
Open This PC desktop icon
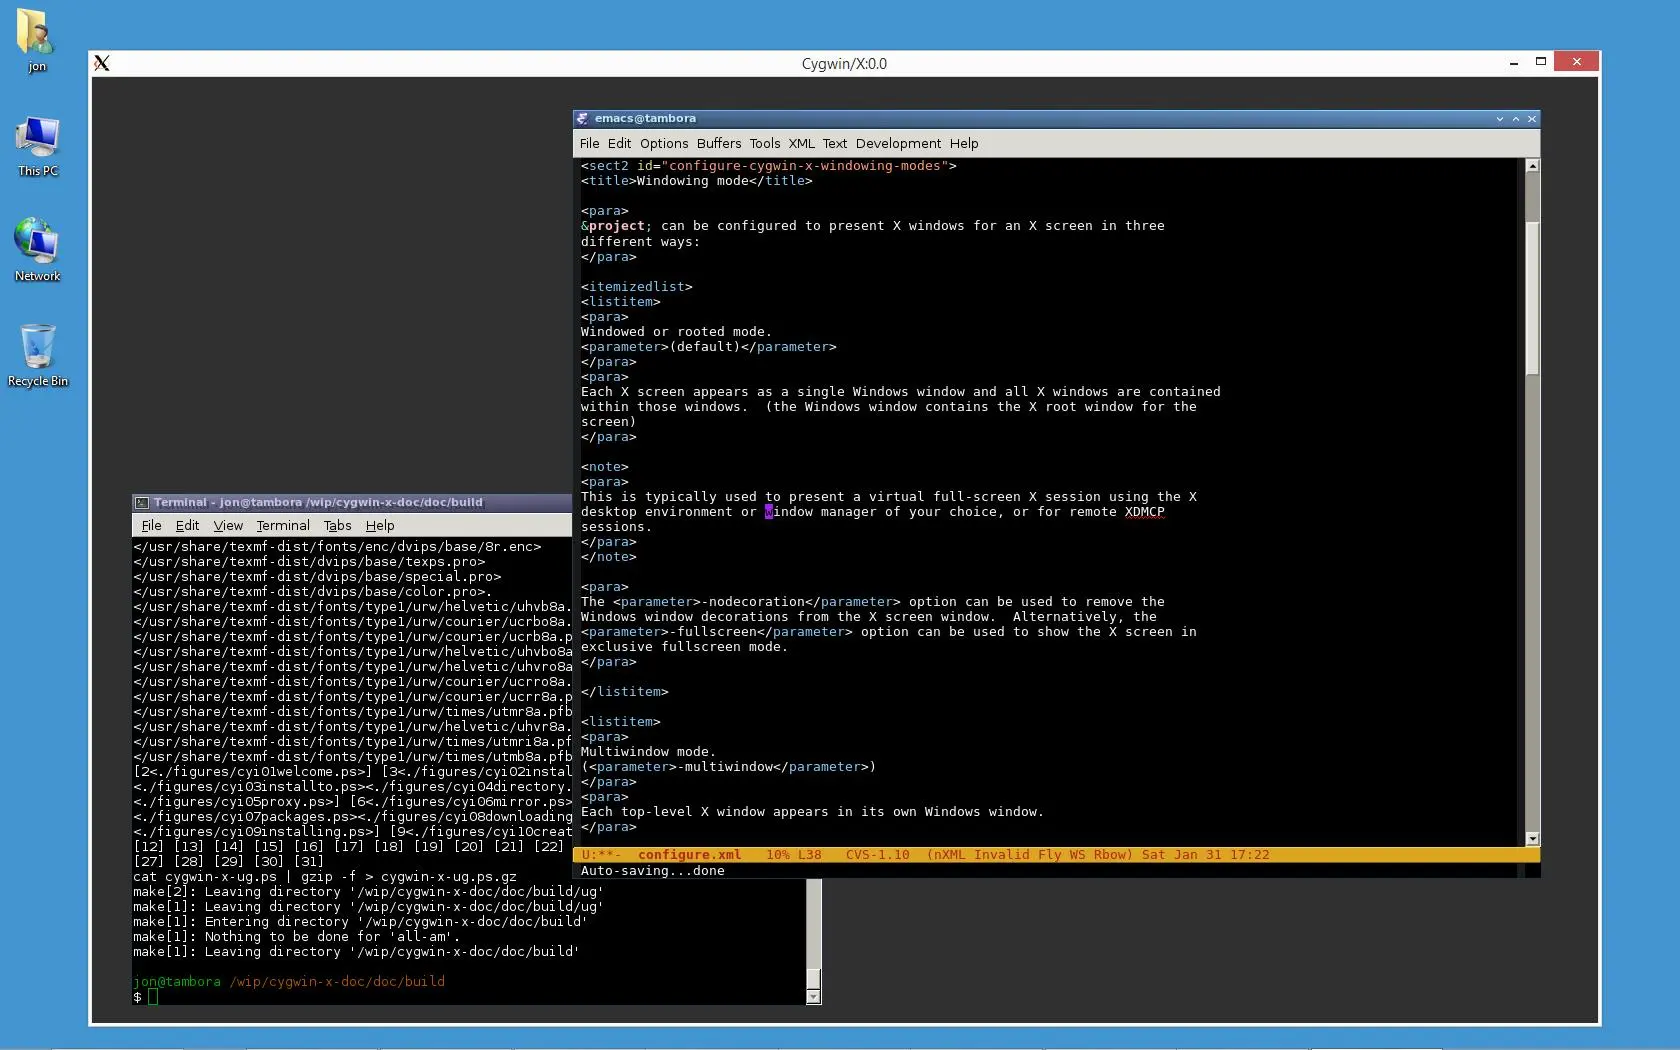(38, 146)
